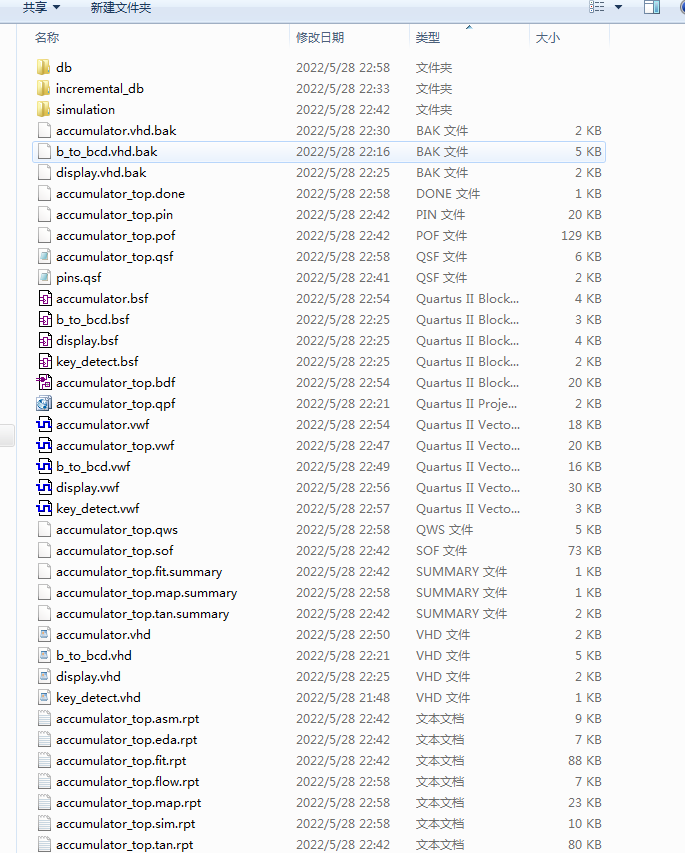Sort by 类型 column header
This screenshot has height=853, width=685.
tap(428, 38)
